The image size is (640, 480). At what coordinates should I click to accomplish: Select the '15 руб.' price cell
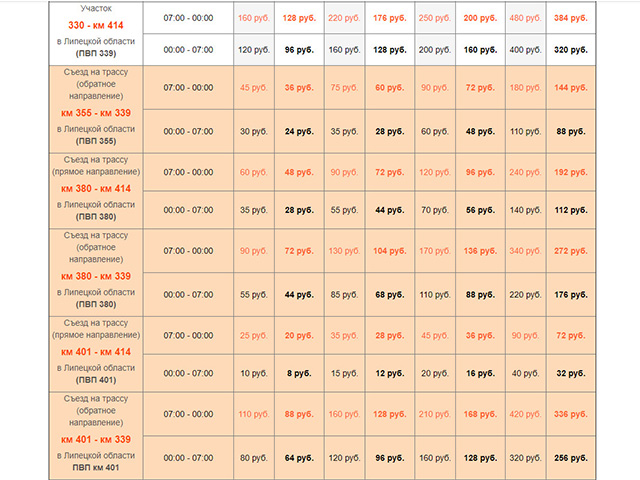344,373
